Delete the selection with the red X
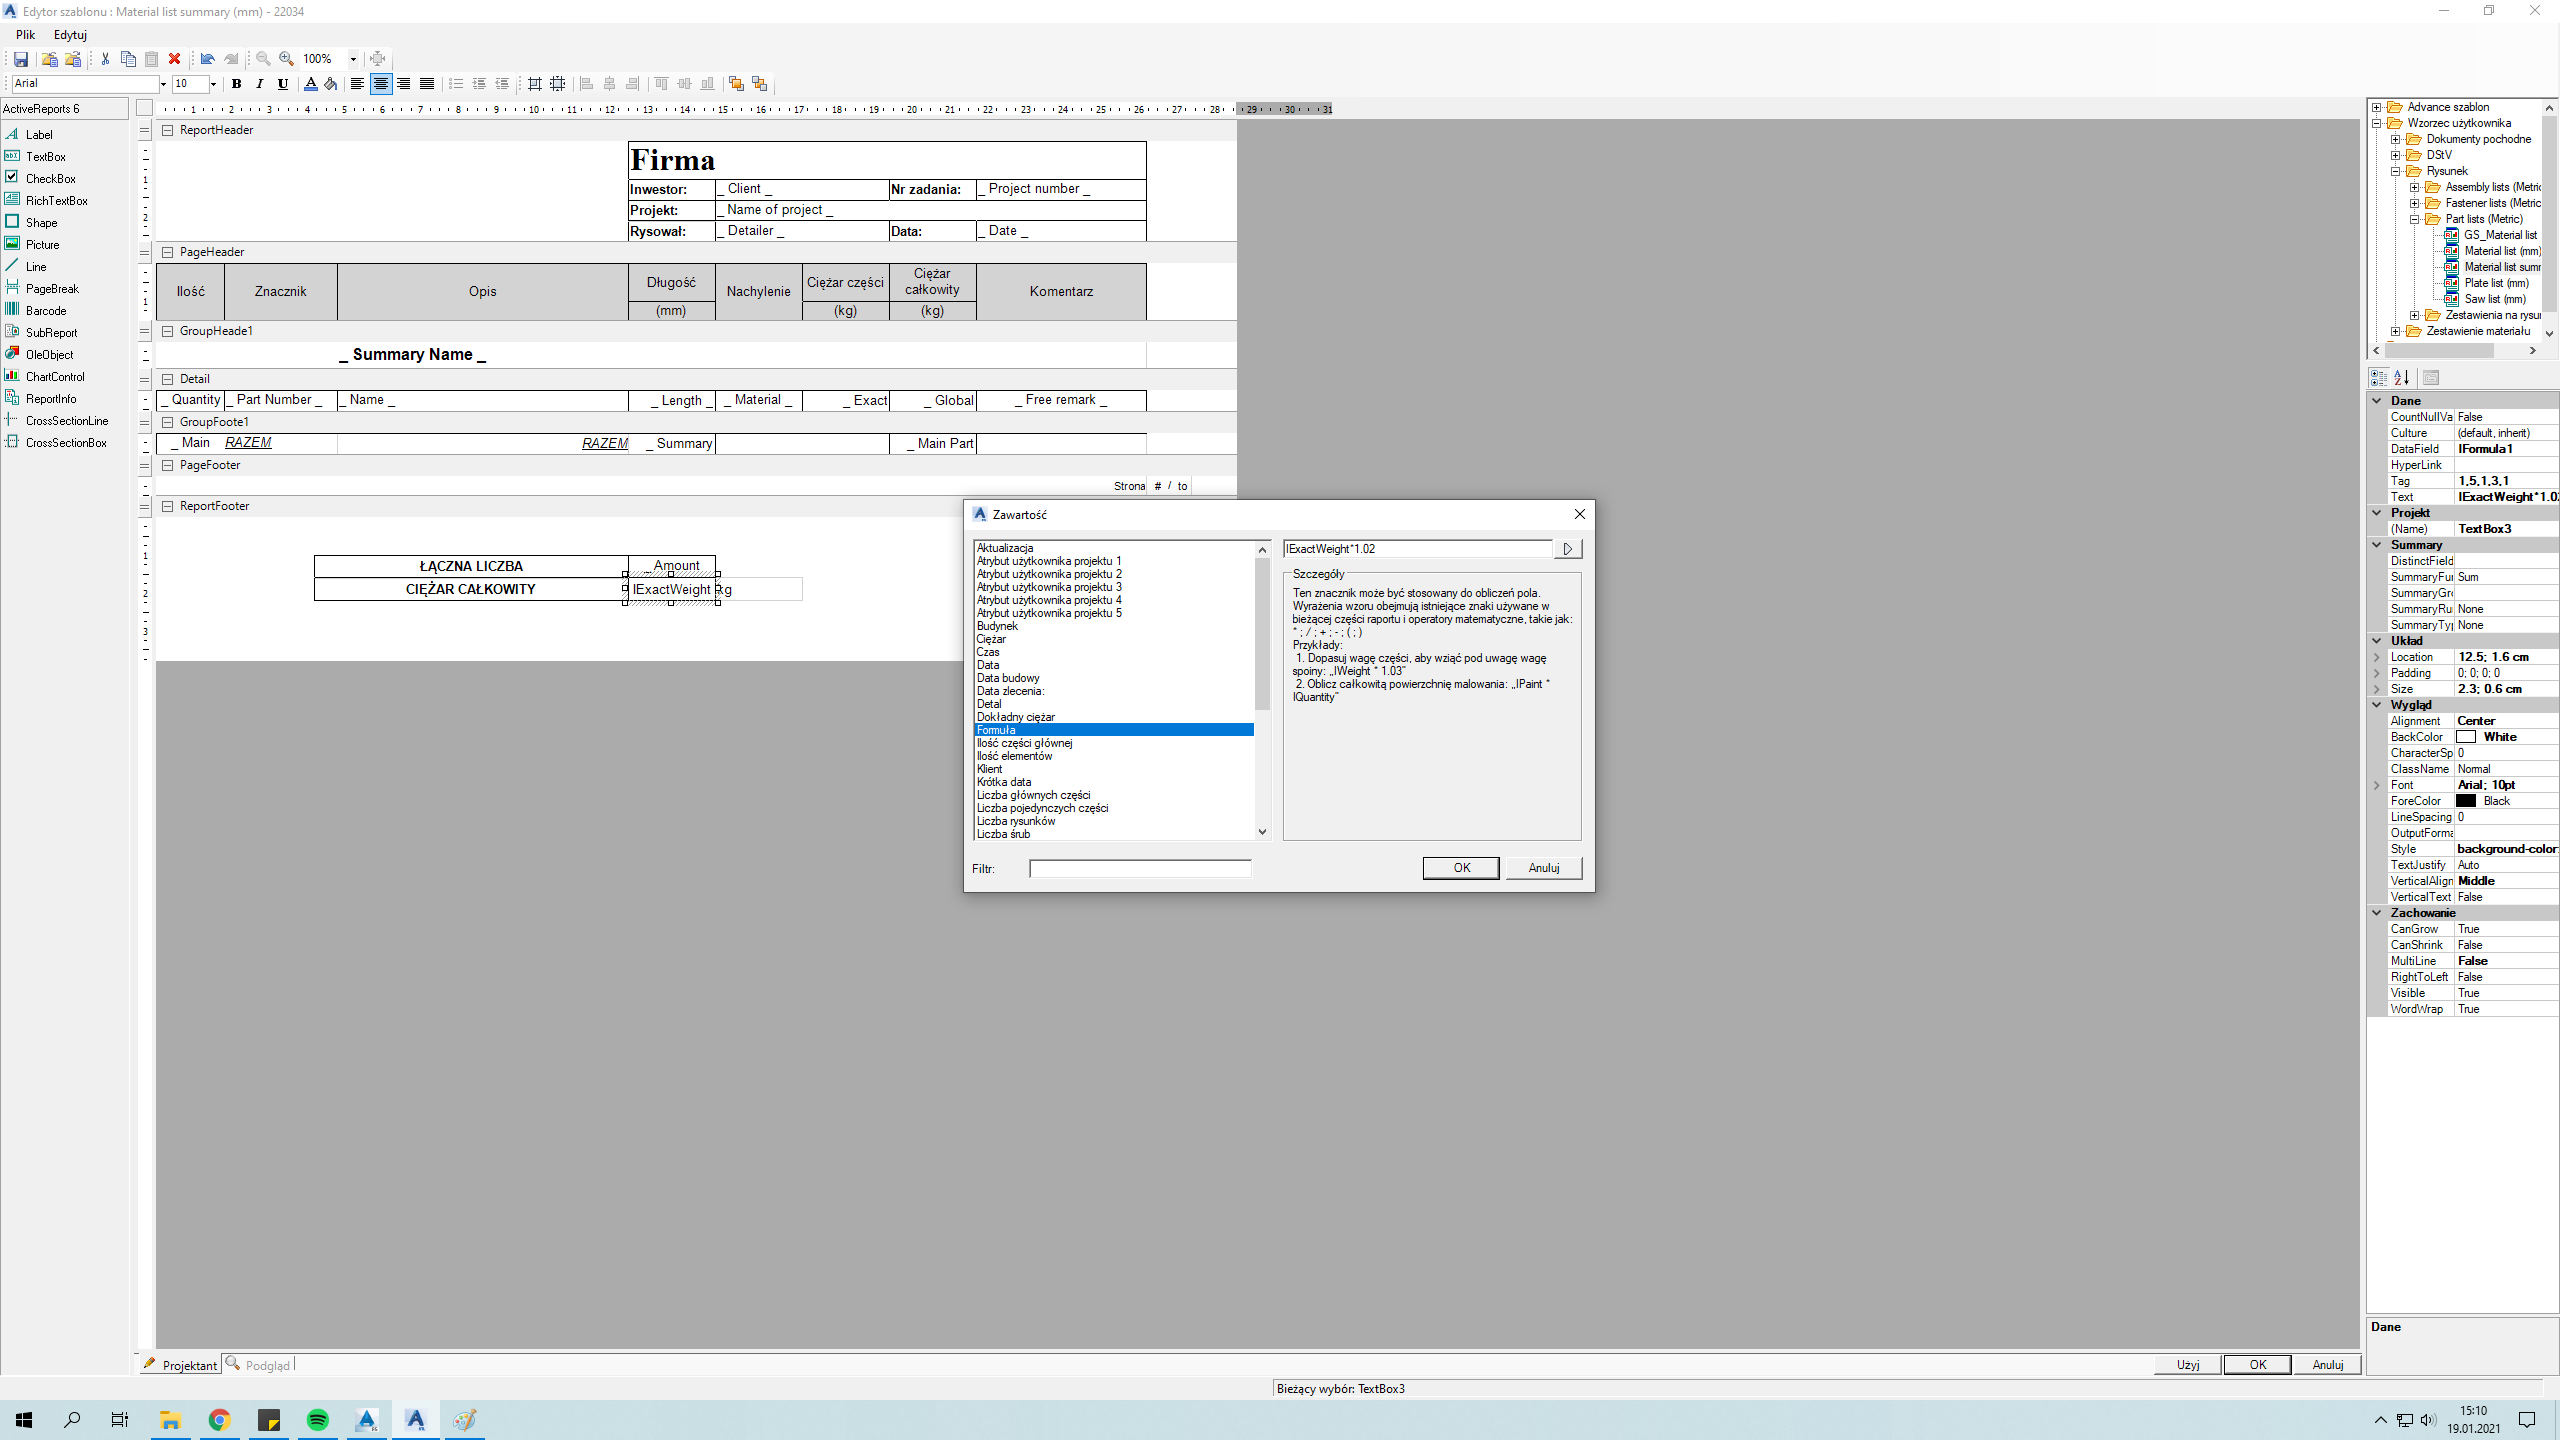The height and width of the screenshot is (1440, 2560). click(174, 59)
